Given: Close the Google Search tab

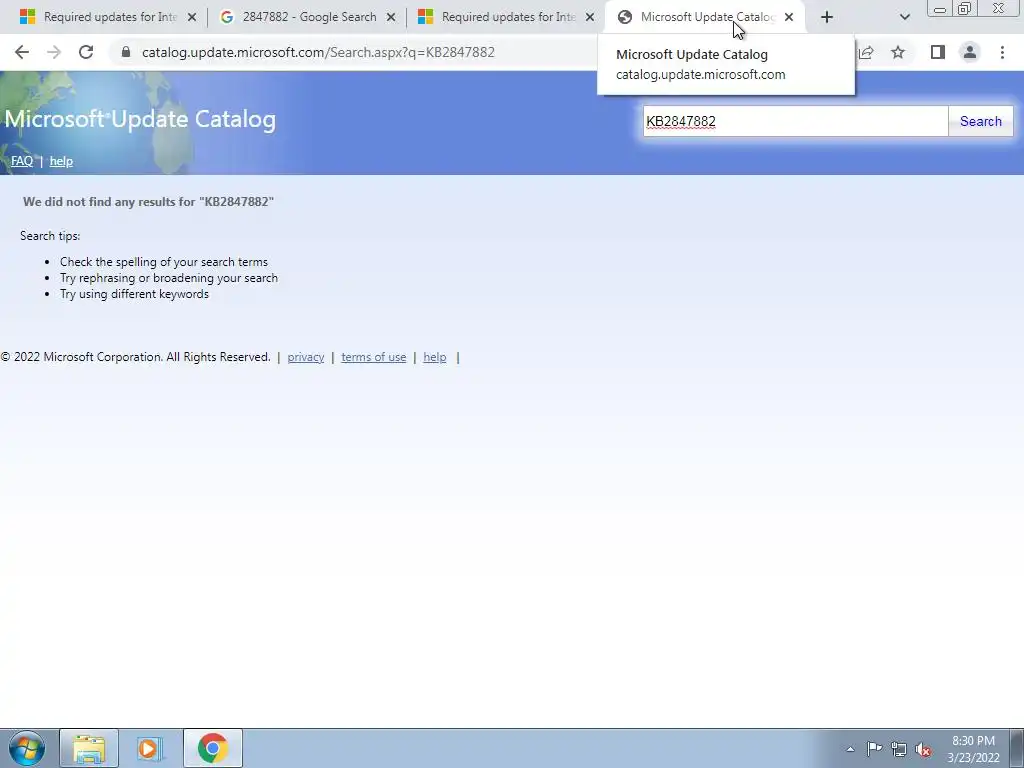Looking at the screenshot, I should click(391, 18).
